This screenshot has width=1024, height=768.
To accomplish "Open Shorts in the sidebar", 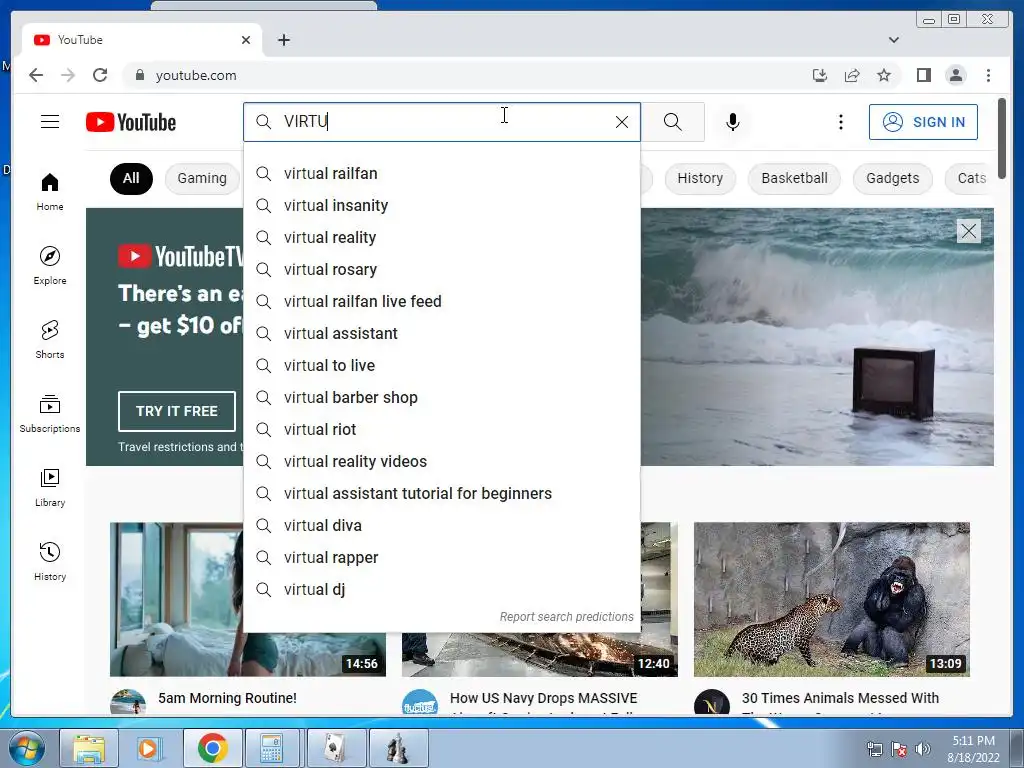I will point(50,340).
